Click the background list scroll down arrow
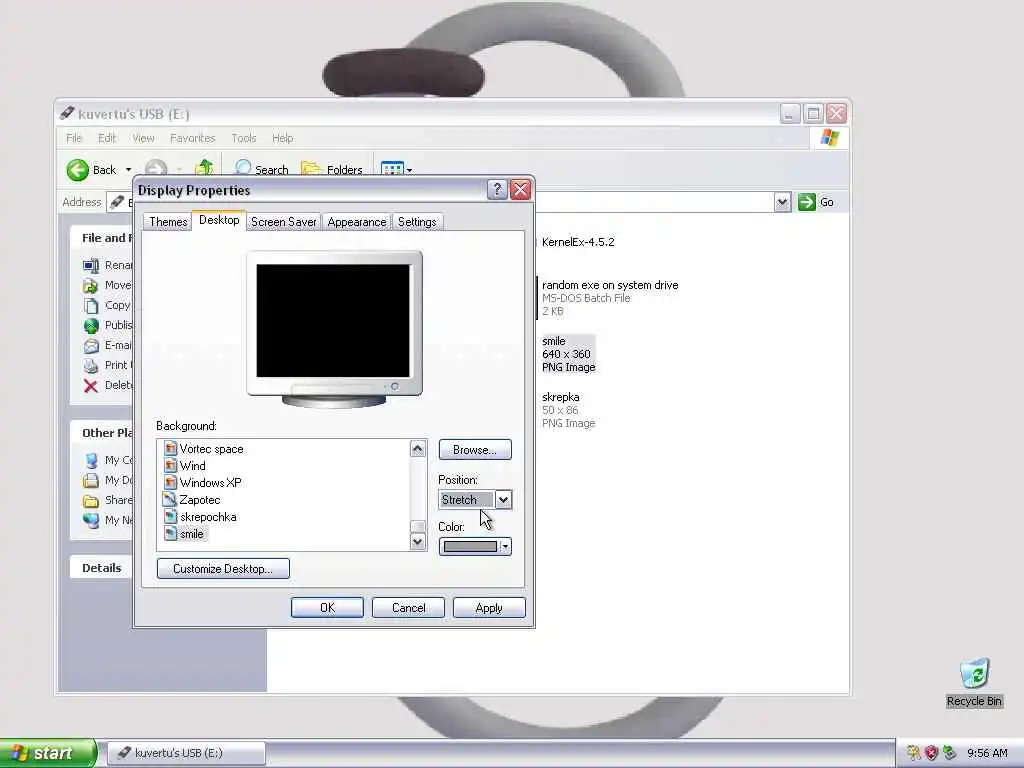The height and width of the screenshot is (768, 1024). (418, 541)
